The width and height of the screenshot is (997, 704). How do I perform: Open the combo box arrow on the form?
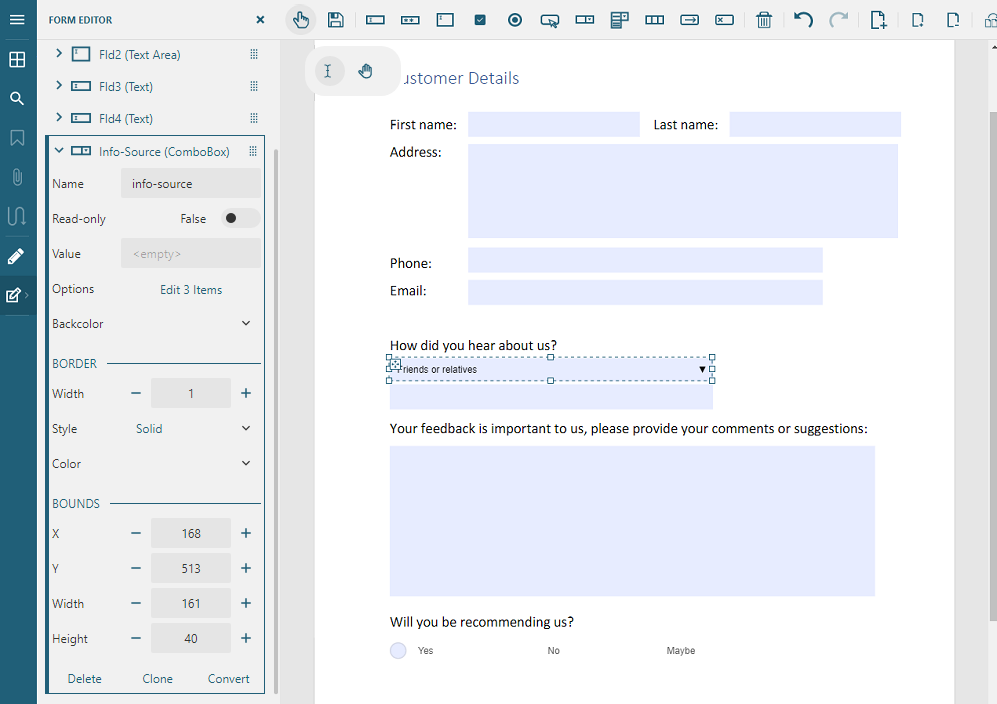click(x=702, y=369)
